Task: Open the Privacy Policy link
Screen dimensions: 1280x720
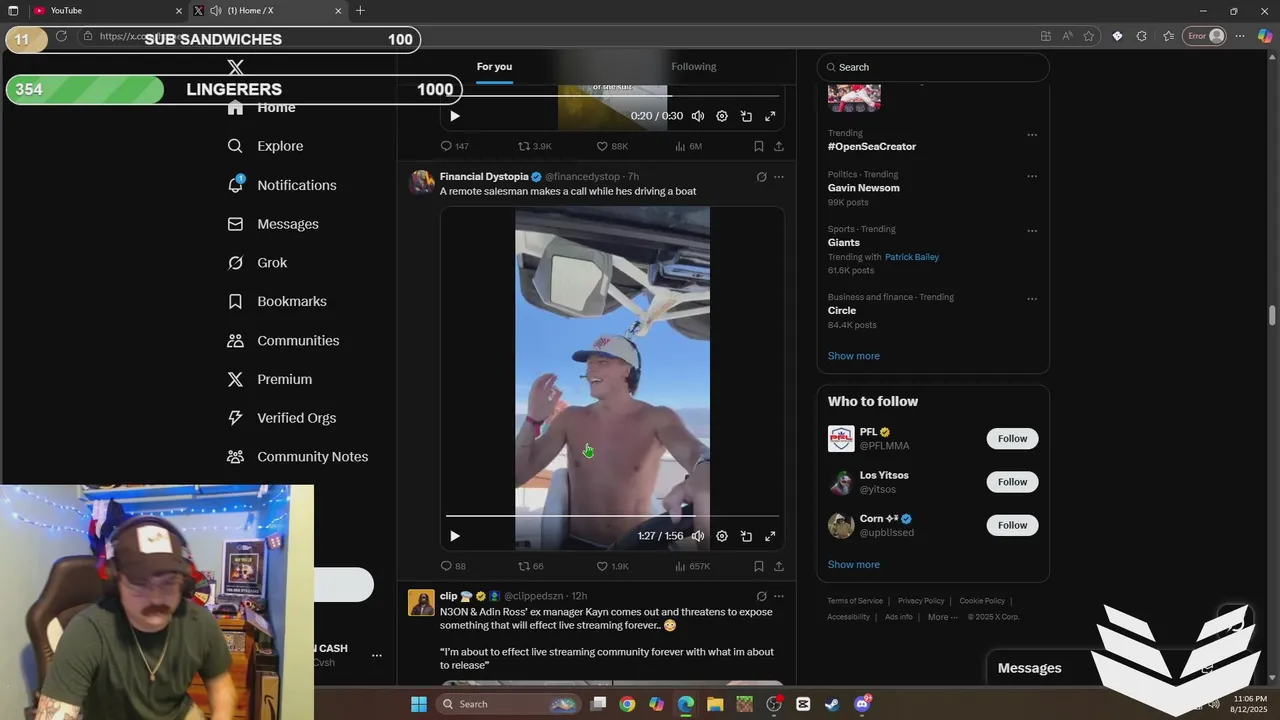Action: click(921, 601)
